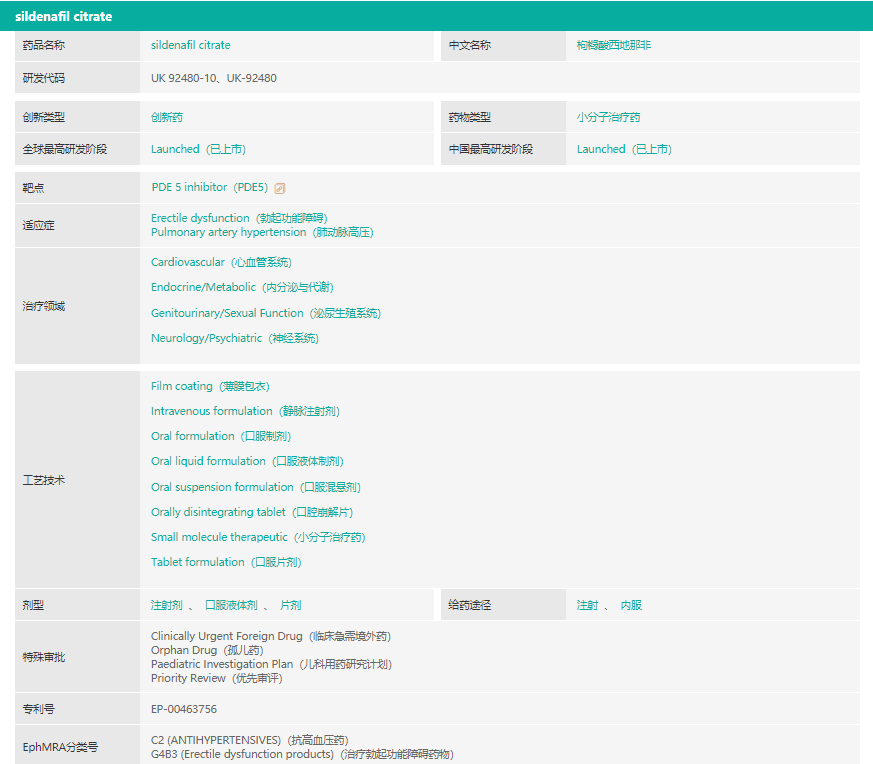873x764 pixels.
Task: Click global stage Launched (已上市) link
Action: click(198, 149)
